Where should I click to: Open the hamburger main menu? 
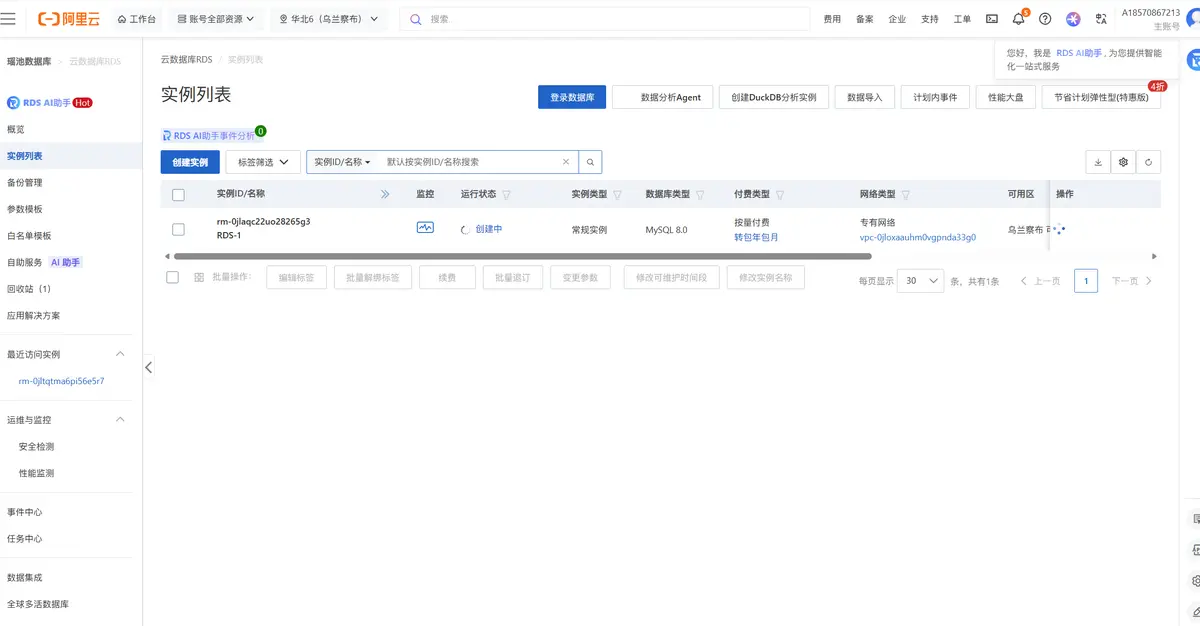pyautogui.click(x=9, y=19)
